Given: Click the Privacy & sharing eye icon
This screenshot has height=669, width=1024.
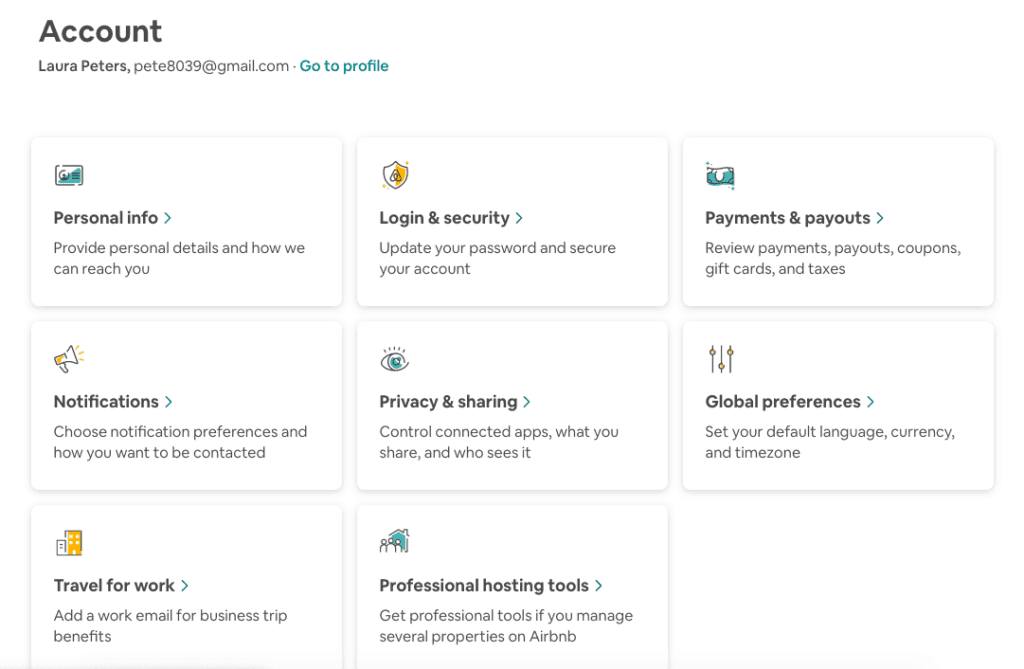Looking at the screenshot, I should pyautogui.click(x=394, y=359).
